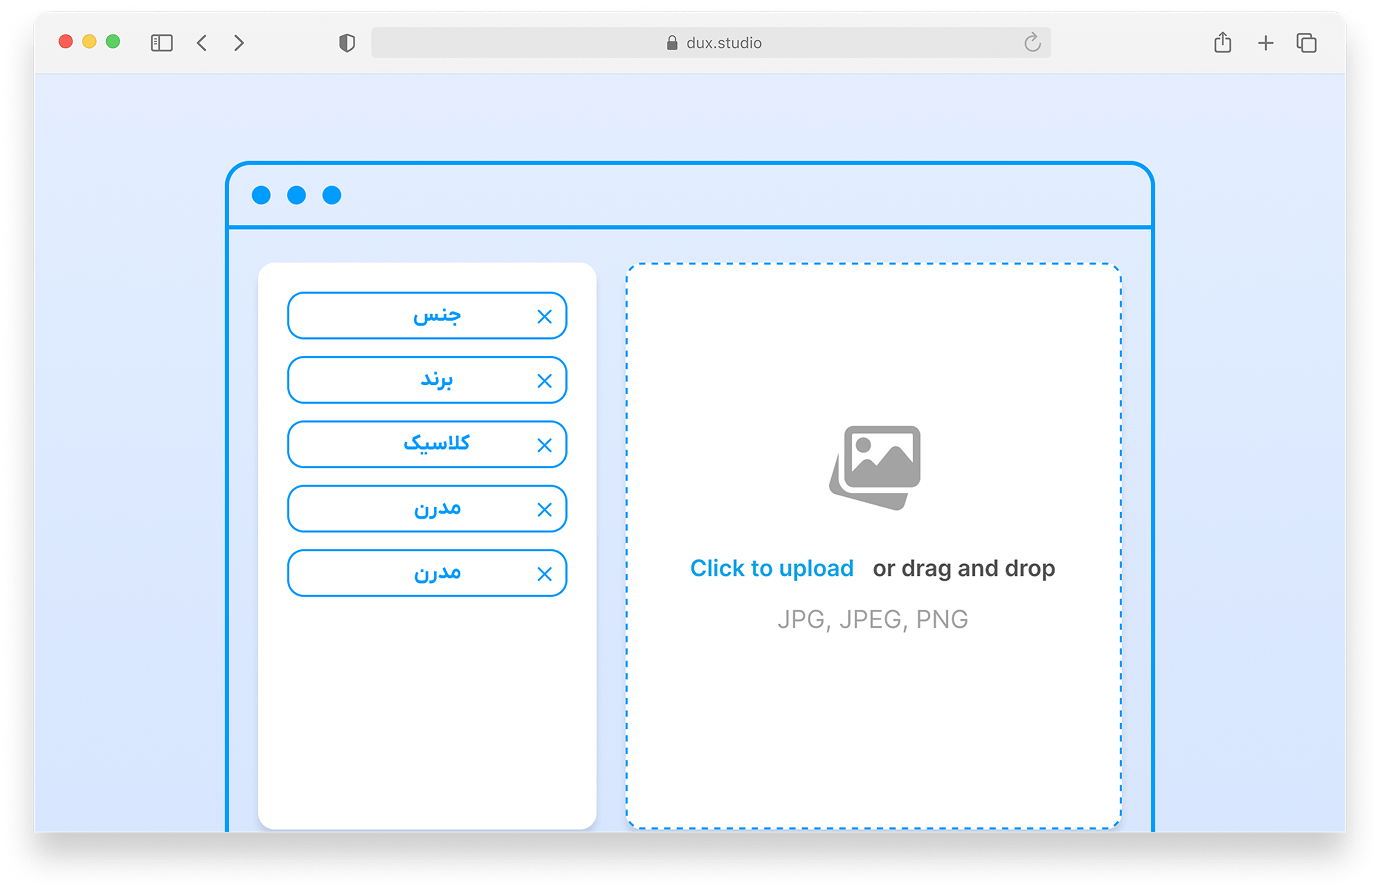Click the "Click to upload" link
Viewport: 1380px width, 891px height.
click(771, 568)
